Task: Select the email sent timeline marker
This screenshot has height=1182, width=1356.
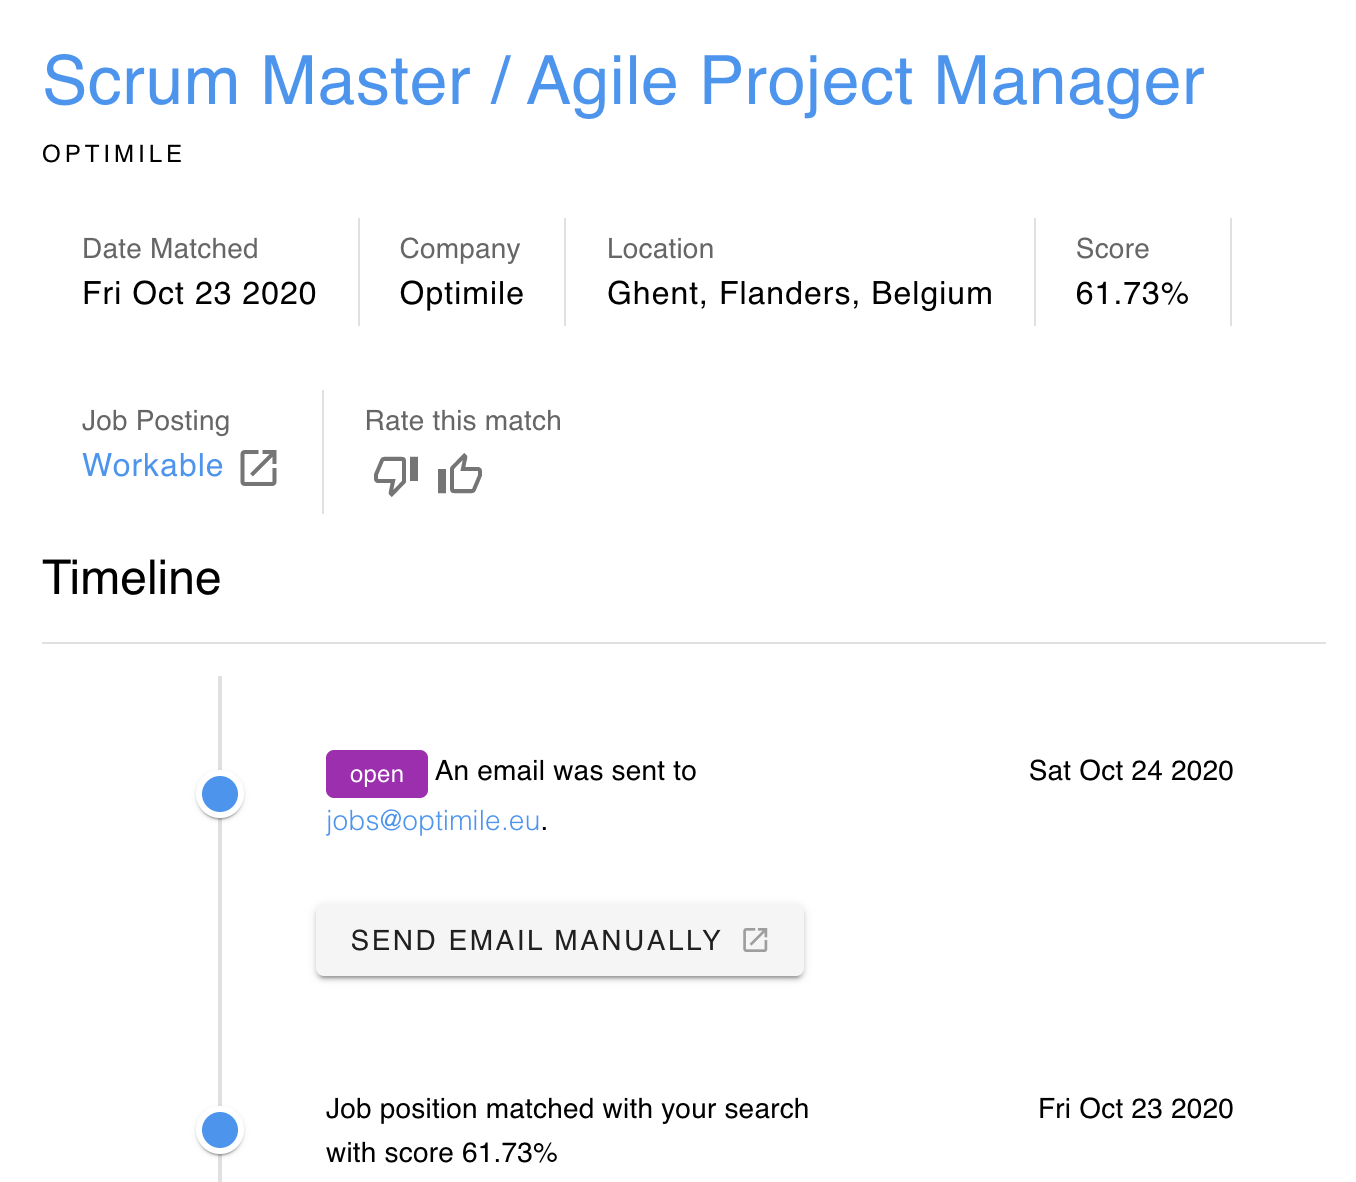Action: pyautogui.click(x=220, y=794)
